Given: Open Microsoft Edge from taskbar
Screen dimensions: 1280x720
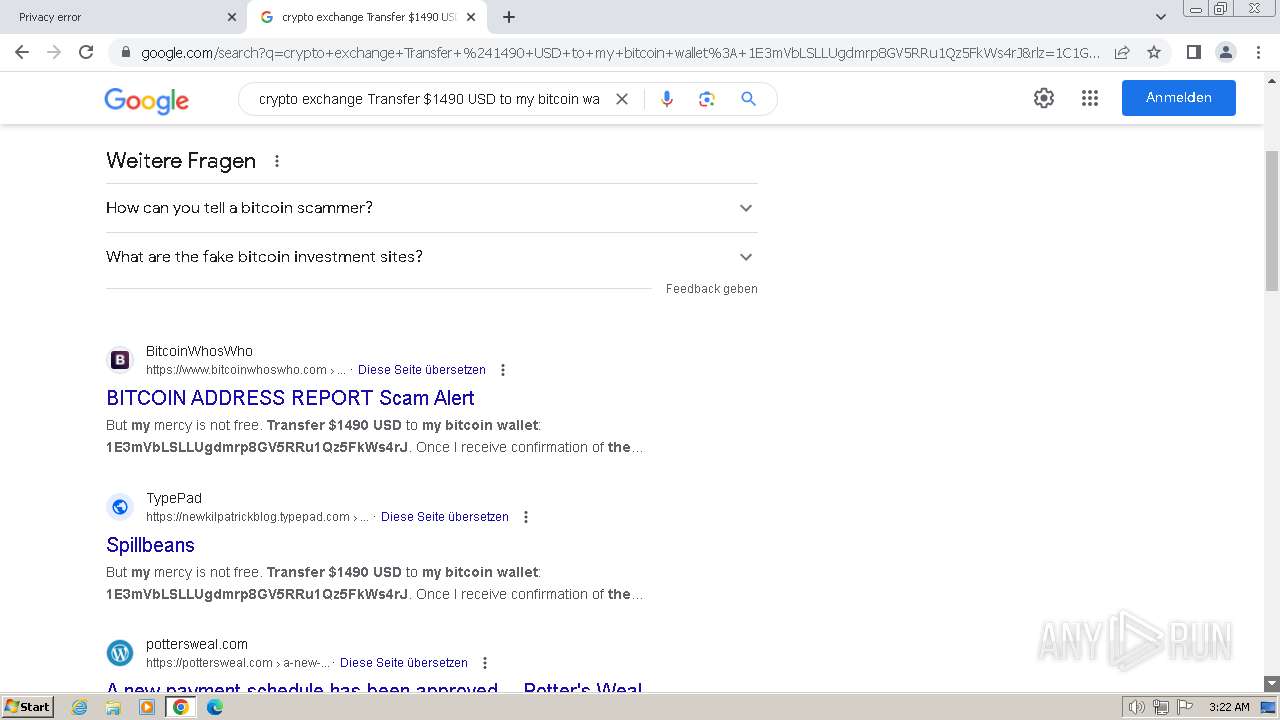Looking at the screenshot, I should (x=214, y=707).
